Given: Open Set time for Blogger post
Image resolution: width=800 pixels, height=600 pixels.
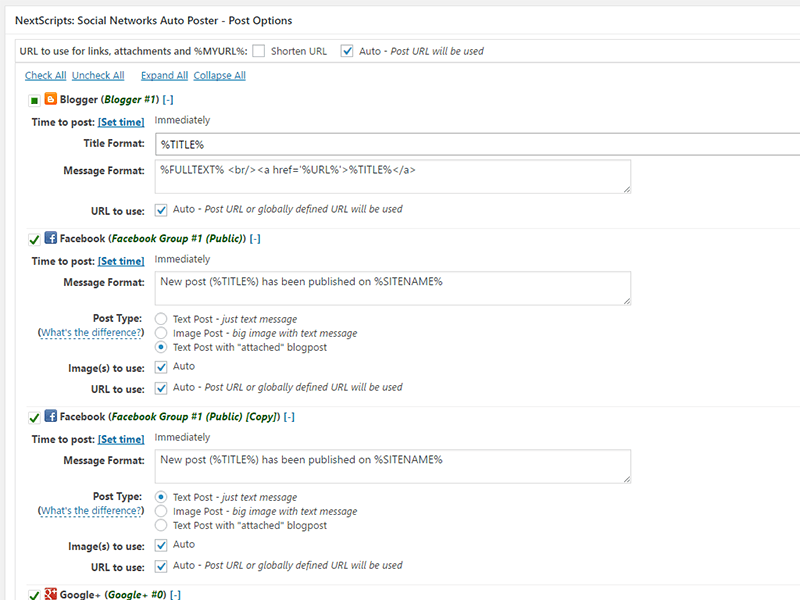Looking at the screenshot, I should click(121, 122).
